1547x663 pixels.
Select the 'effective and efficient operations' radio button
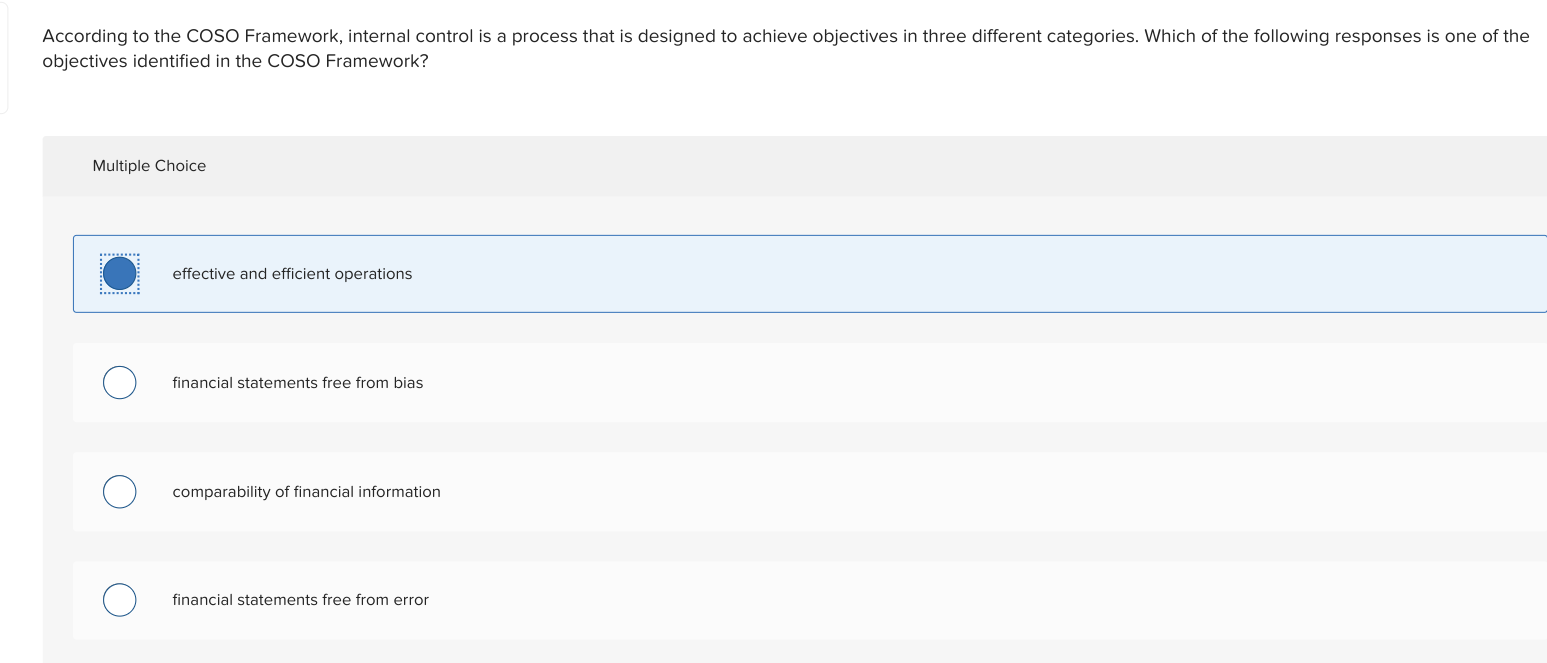[x=119, y=272]
